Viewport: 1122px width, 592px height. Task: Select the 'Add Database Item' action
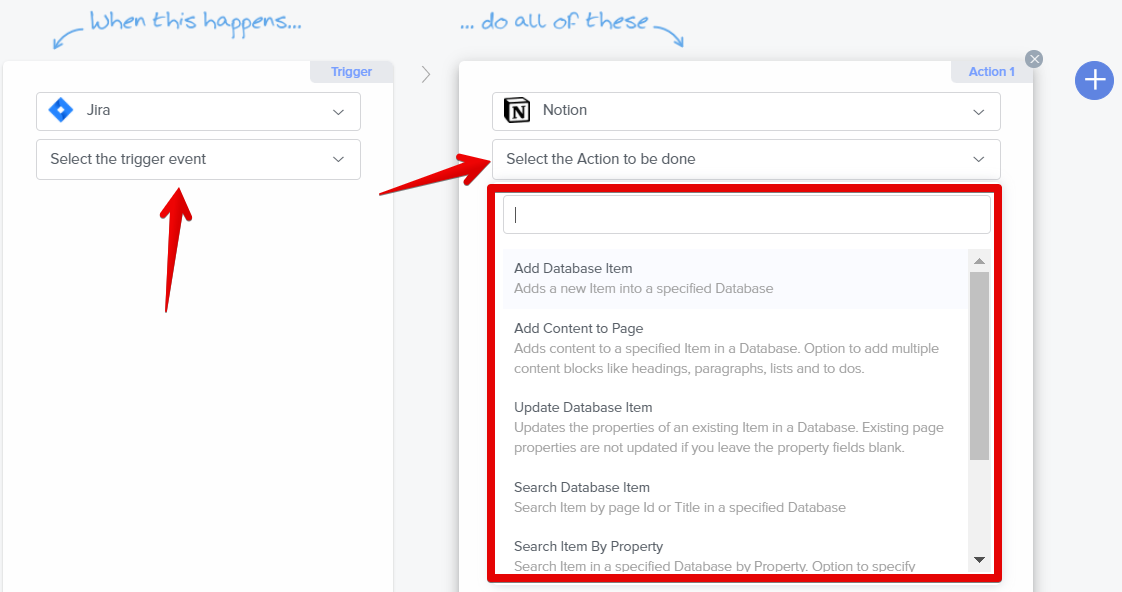(572, 268)
